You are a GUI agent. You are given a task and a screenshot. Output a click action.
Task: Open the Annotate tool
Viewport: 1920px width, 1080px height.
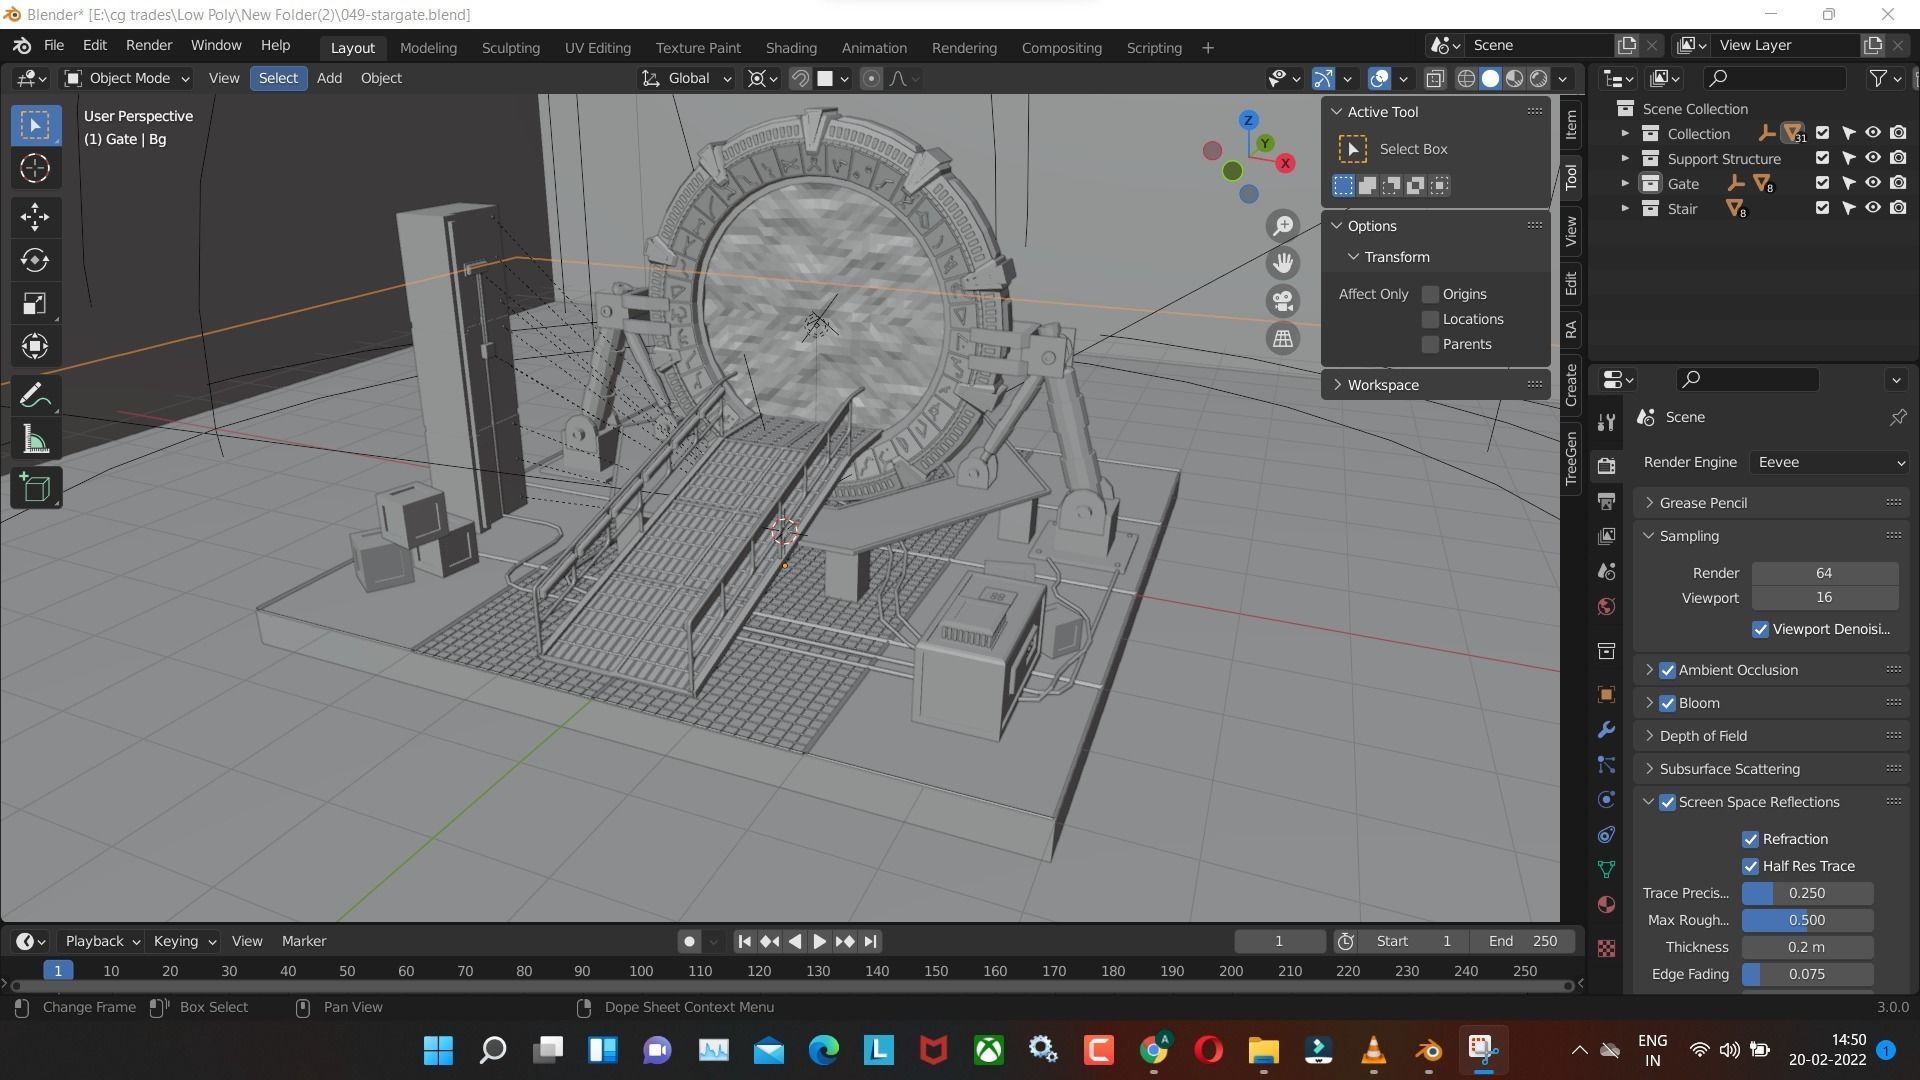tap(34, 393)
